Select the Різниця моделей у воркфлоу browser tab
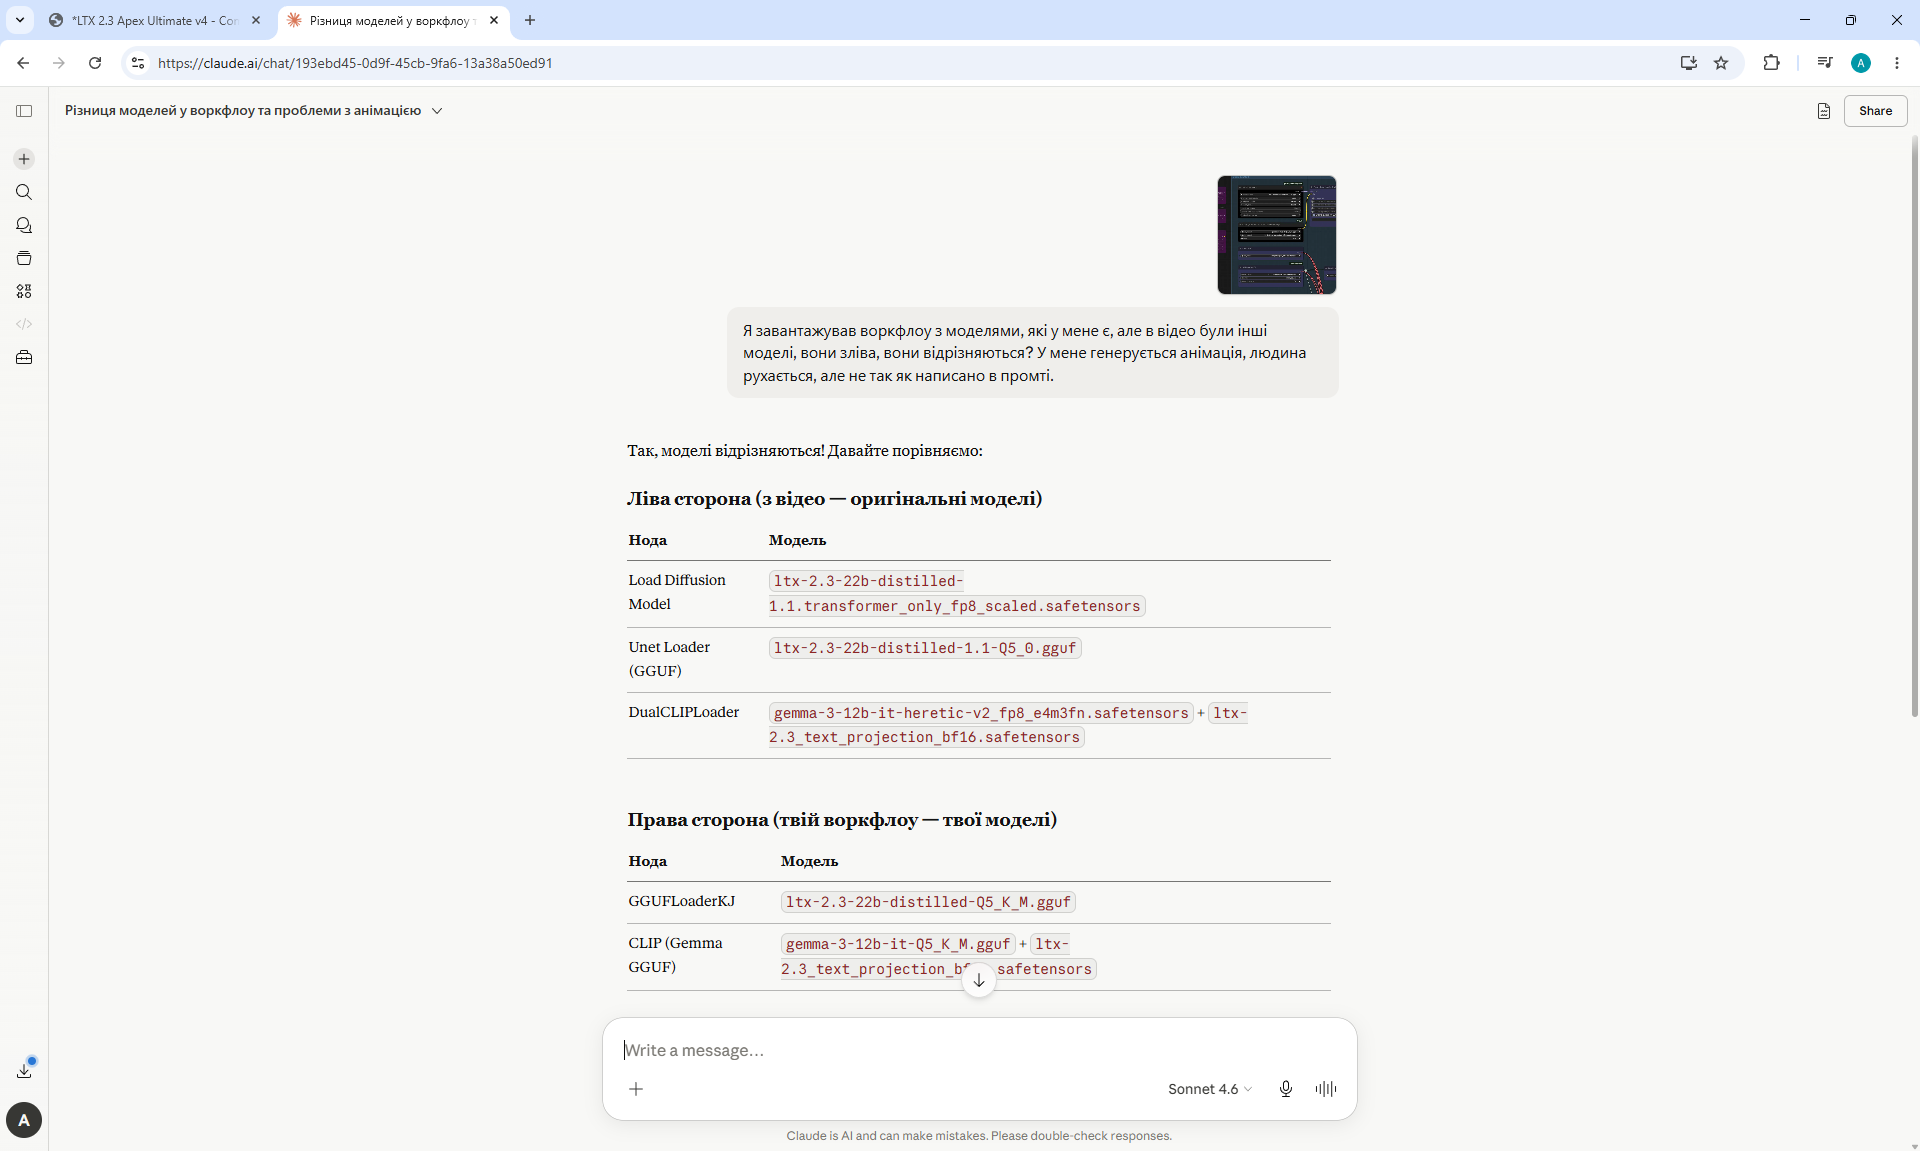Image resolution: width=1920 pixels, height=1151 pixels. point(391,20)
